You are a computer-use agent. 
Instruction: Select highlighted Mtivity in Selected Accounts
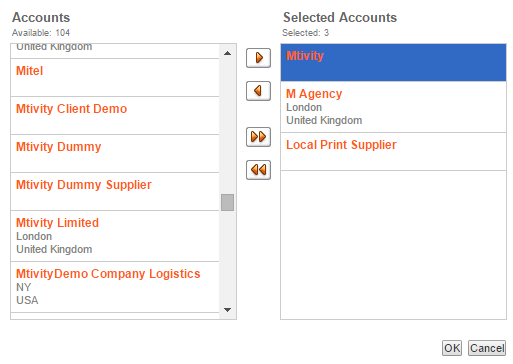(393, 62)
